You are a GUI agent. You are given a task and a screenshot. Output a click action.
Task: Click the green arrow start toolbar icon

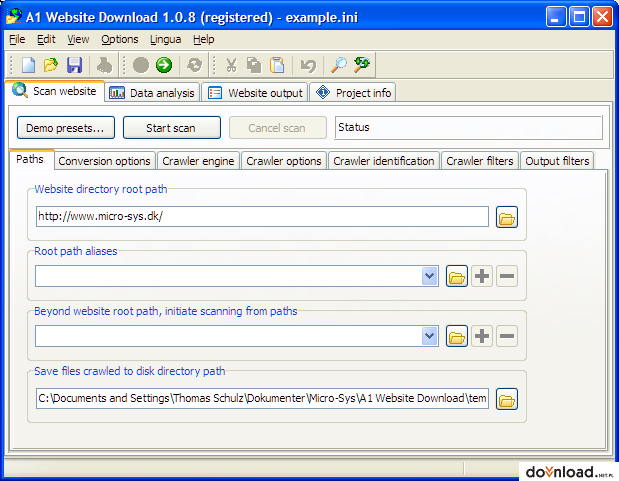tap(164, 65)
